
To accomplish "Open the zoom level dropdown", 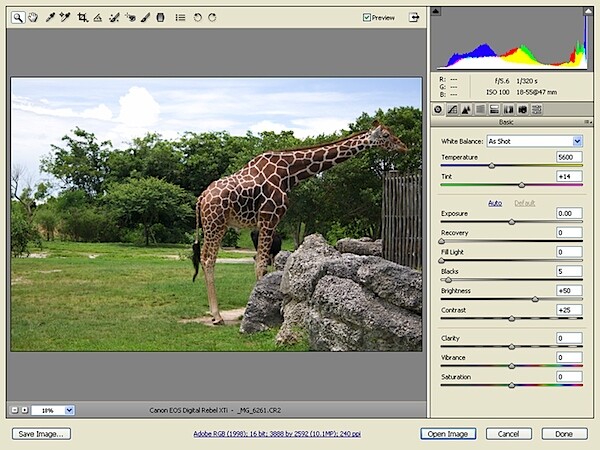I will [69, 410].
